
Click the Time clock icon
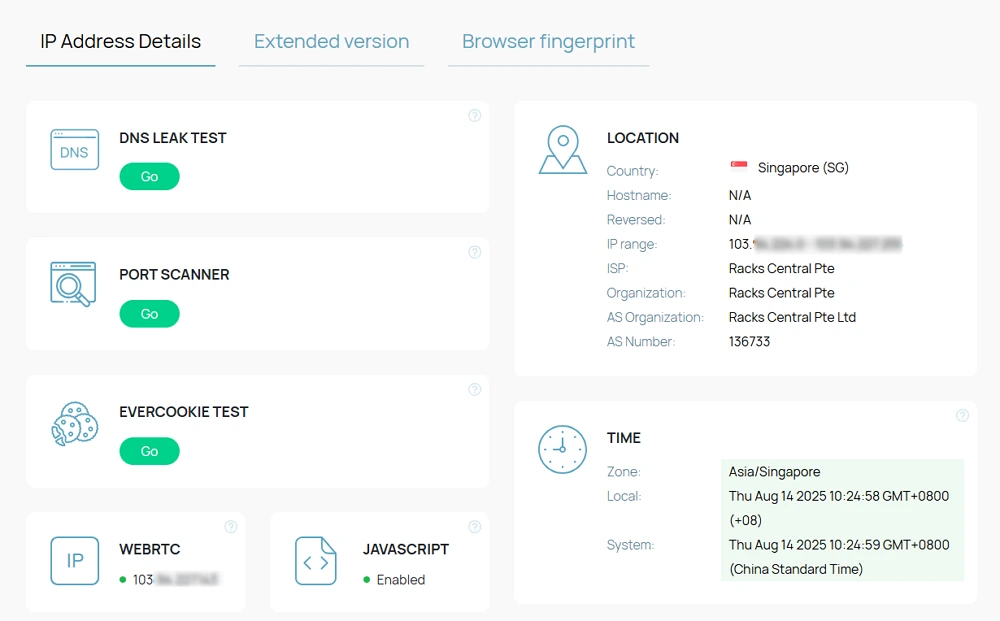point(562,449)
